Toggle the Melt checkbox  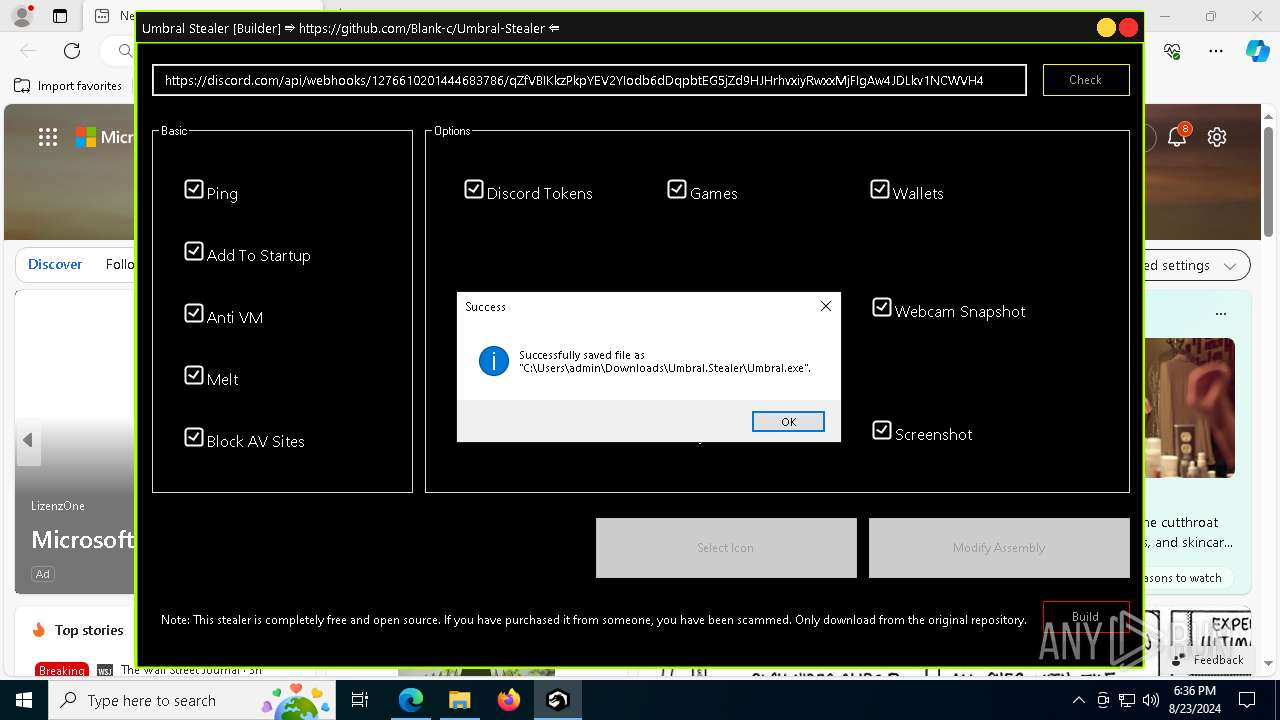click(x=194, y=375)
